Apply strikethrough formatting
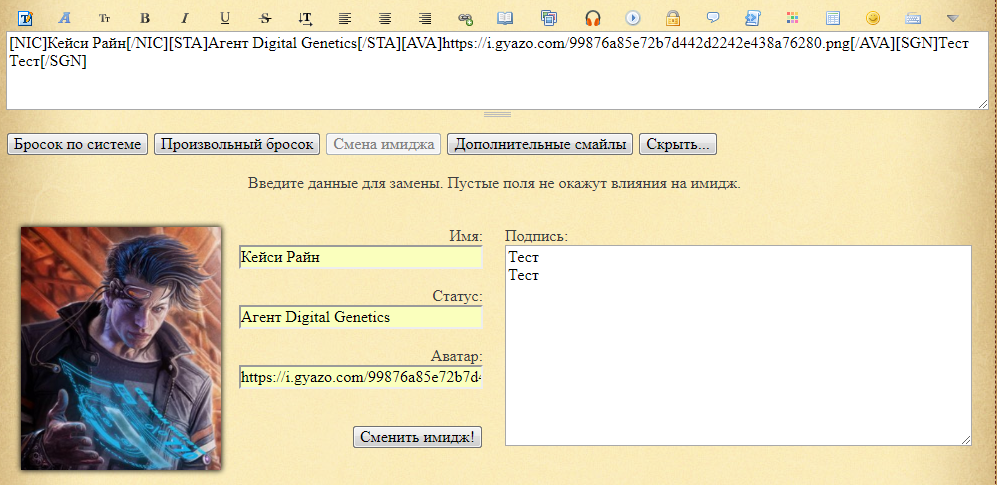This screenshot has height=485, width=997. pos(265,18)
